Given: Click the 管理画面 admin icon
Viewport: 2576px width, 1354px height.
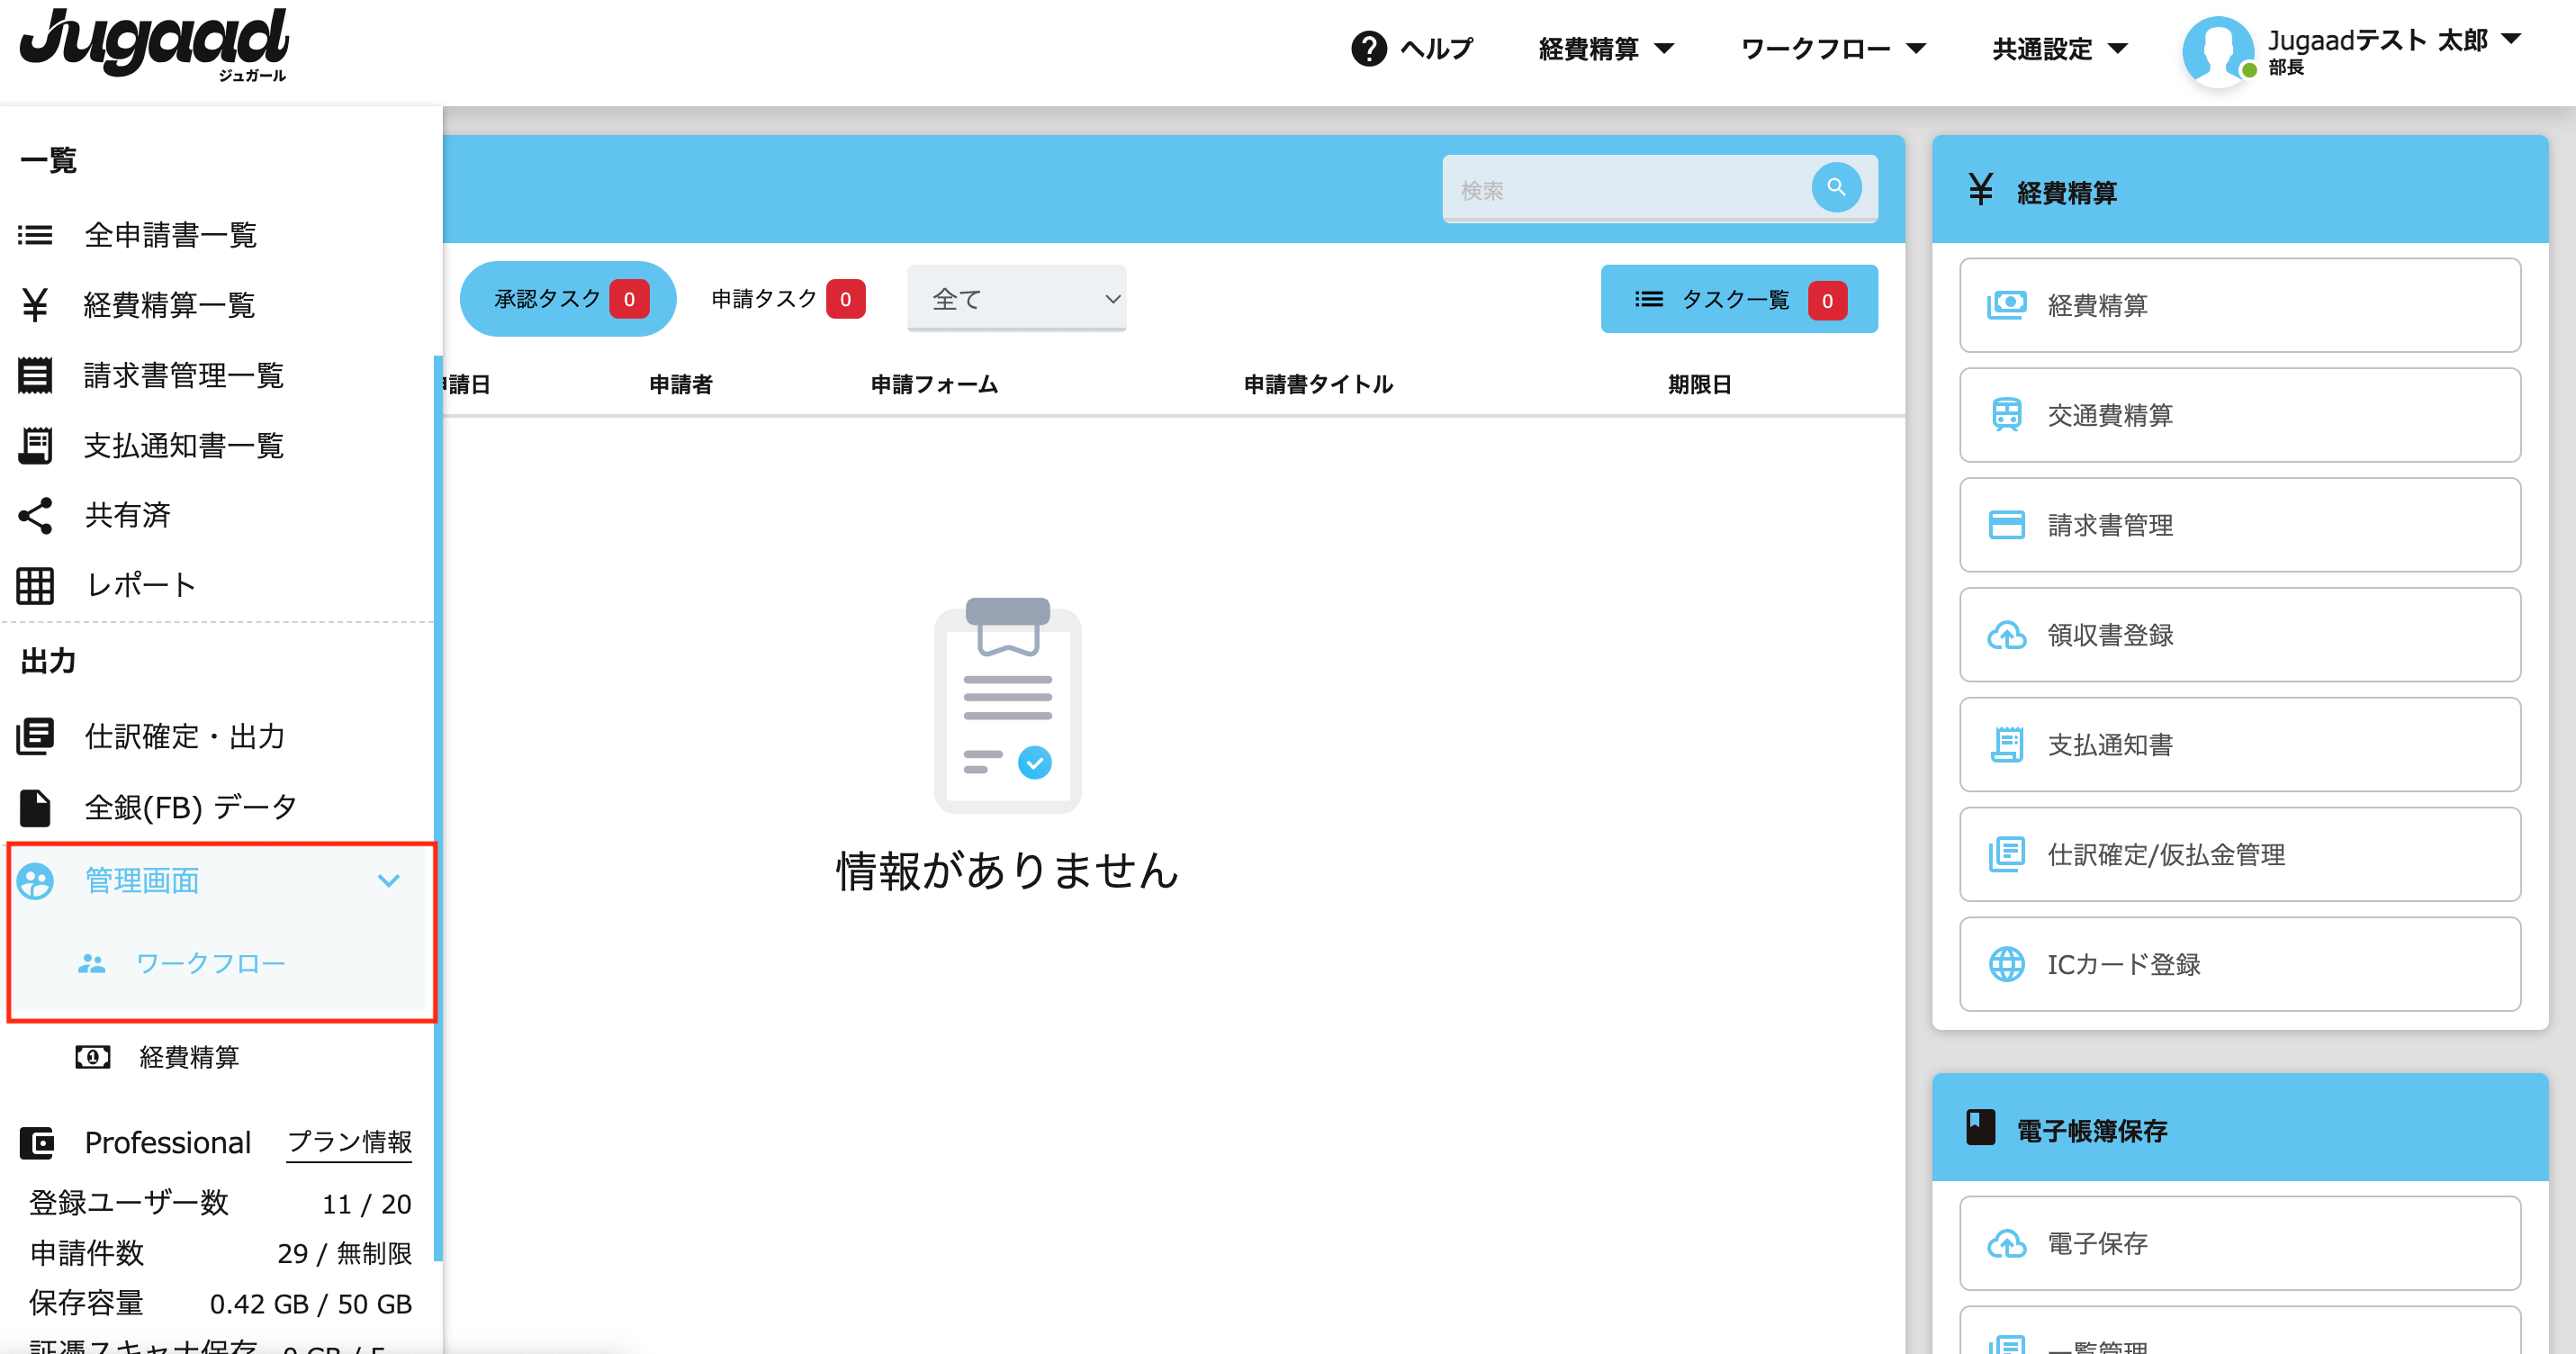Looking at the screenshot, I should coord(35,881).
